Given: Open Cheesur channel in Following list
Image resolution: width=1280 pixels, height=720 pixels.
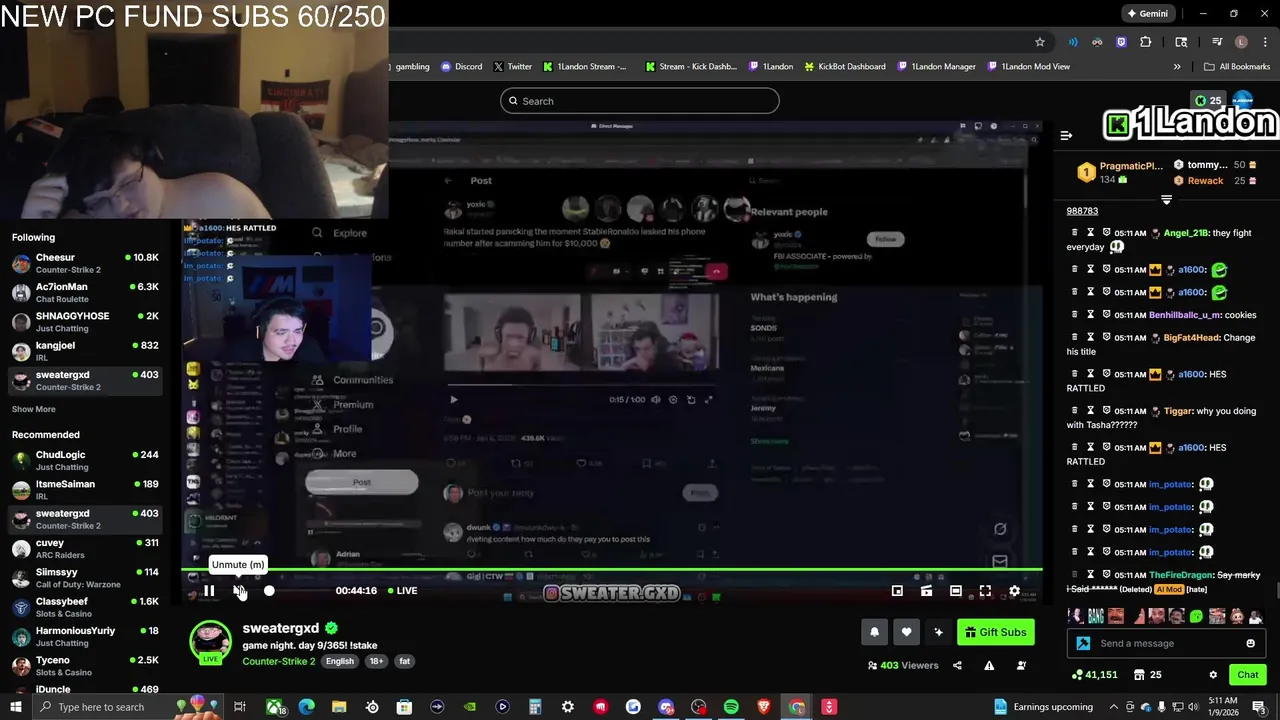Looking at the screenshot, I should pyautogui.click(x=85, y=264).
